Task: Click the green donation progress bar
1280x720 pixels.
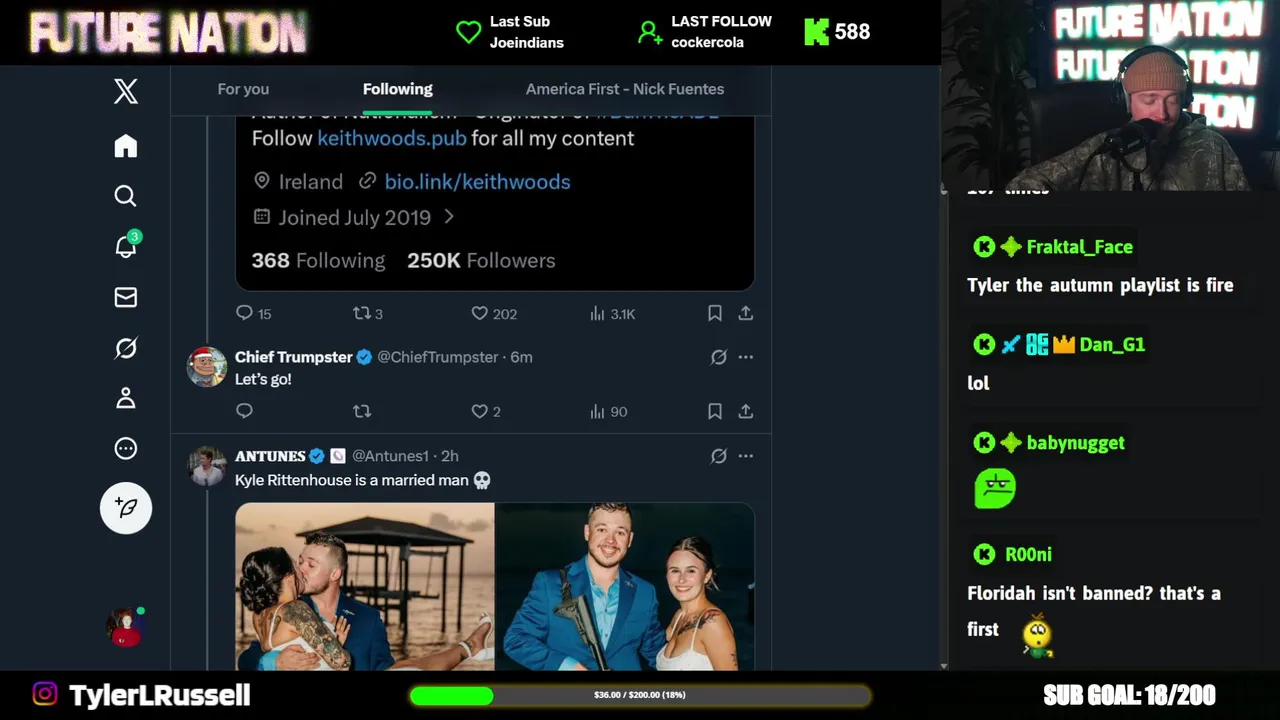Action: pos(640,695)
